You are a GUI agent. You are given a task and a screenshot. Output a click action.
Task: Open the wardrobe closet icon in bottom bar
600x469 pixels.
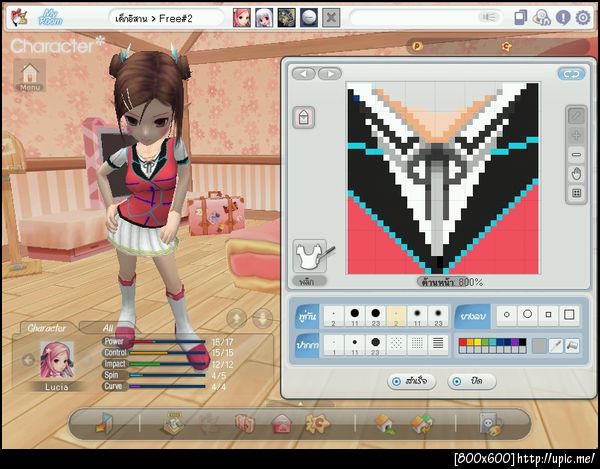244,424
